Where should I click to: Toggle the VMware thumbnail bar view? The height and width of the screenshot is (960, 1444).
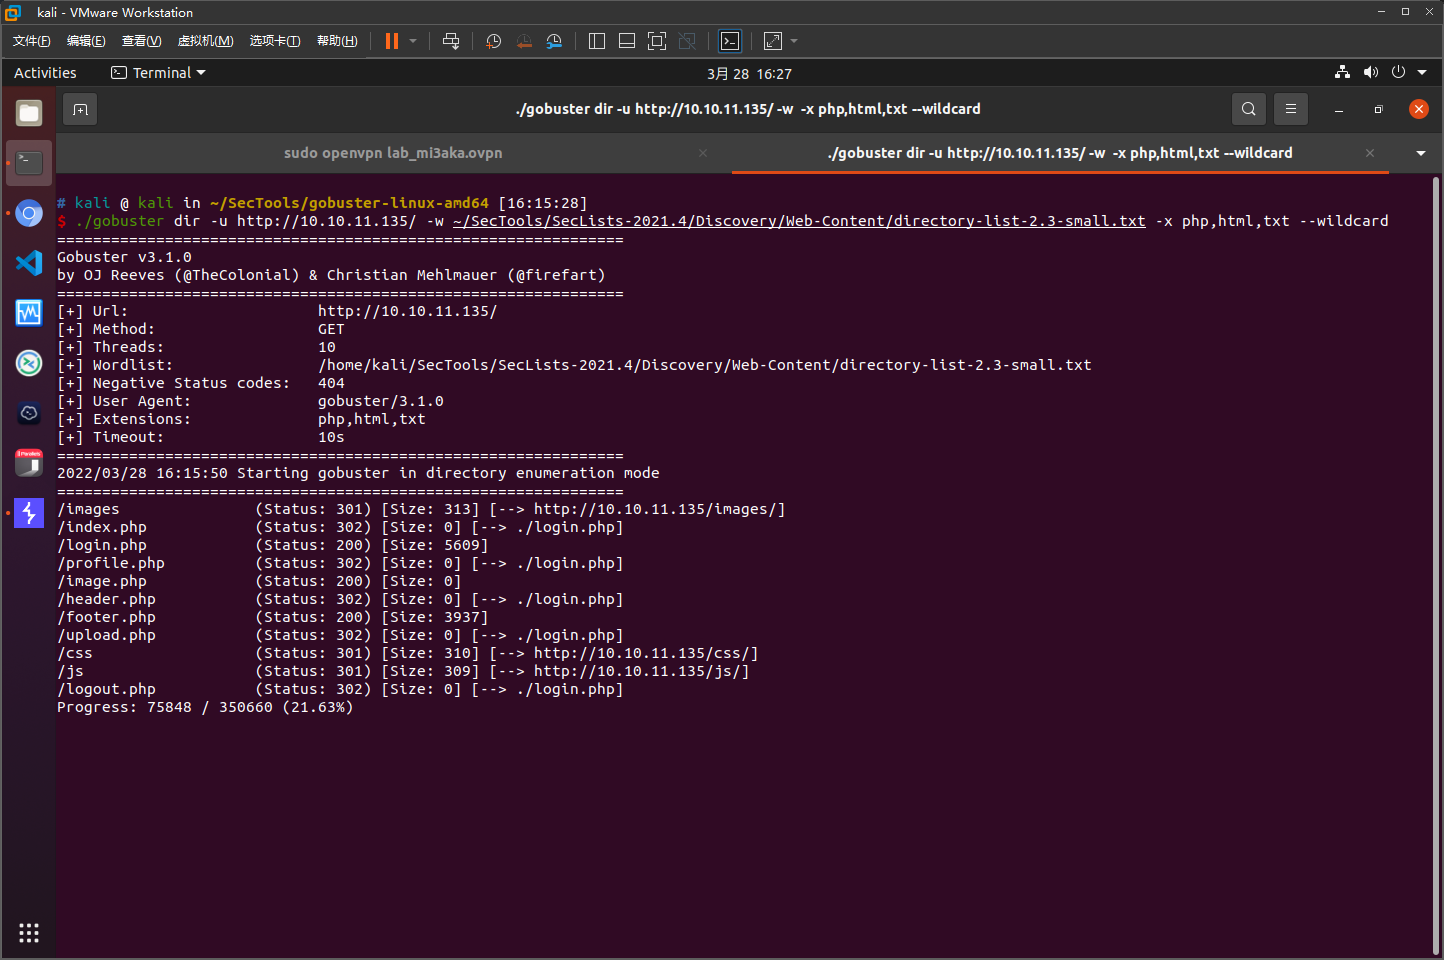click(627, 41)
